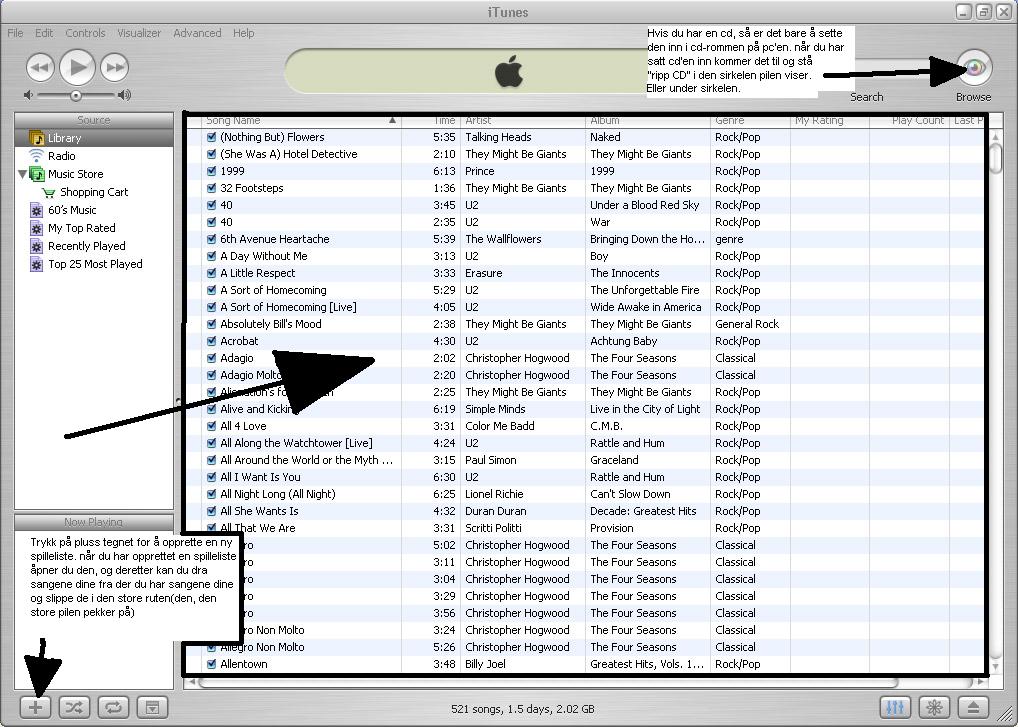Uncheck Allentown song checkbox
This screenshot has width=1018, height=727.
[x=211, y=664]
